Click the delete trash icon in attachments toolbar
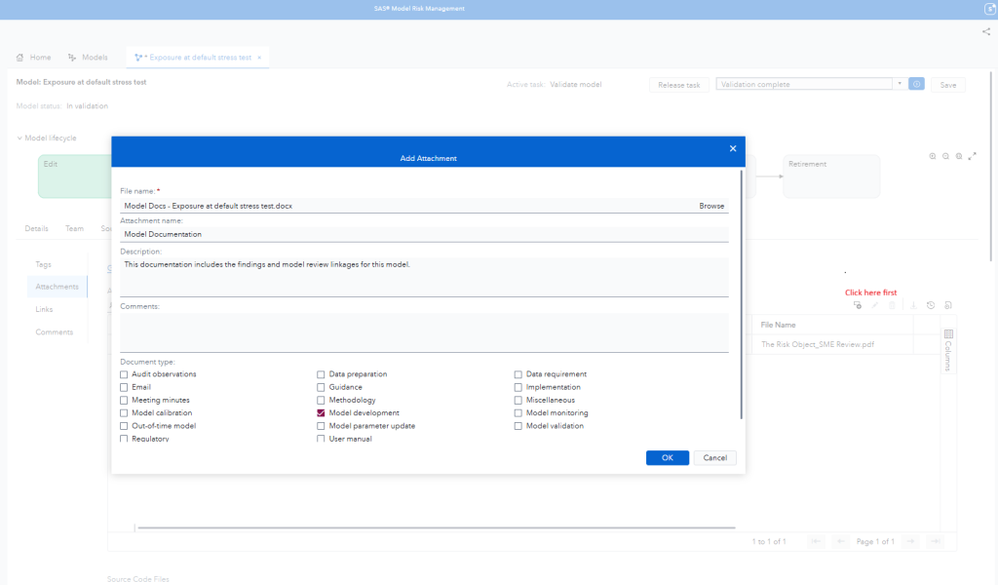The height and width of the screenshot is (585, 998). pos(892,306)
